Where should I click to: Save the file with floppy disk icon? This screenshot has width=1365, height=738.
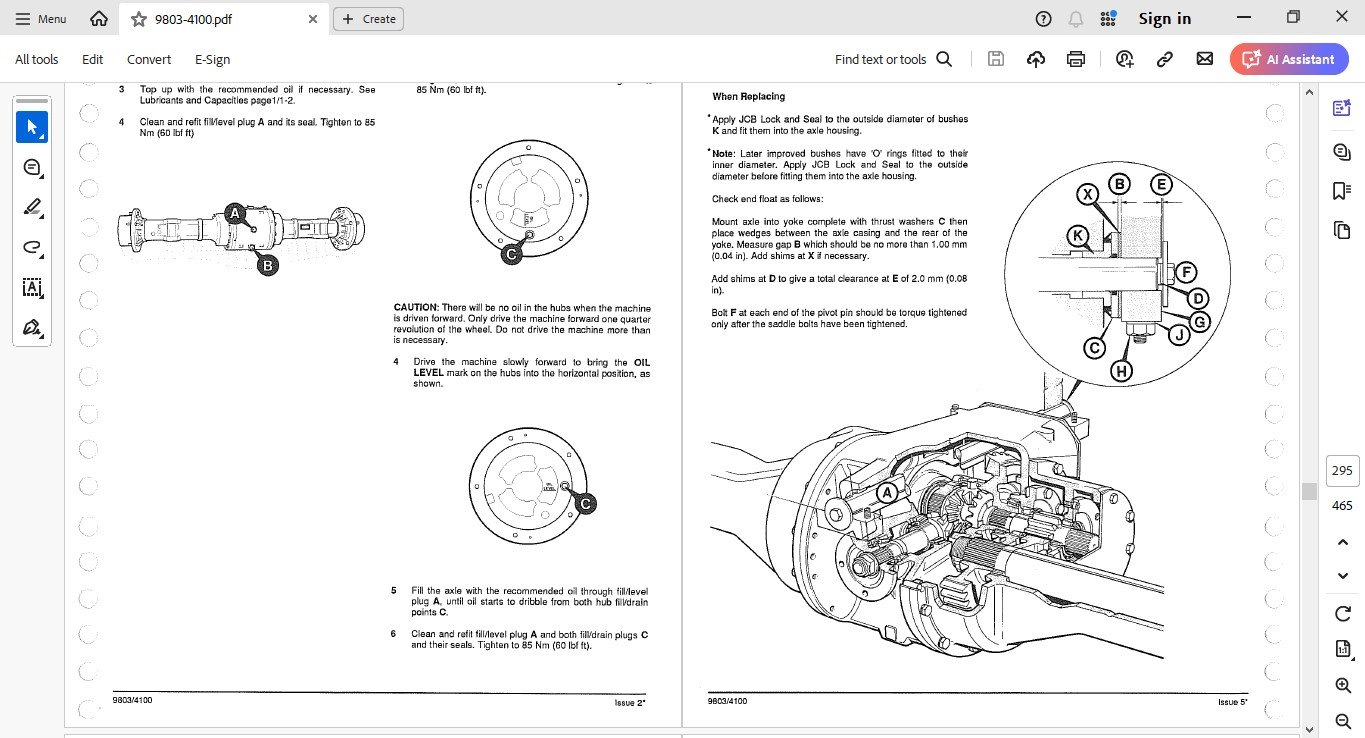click(x=996, y=59)
